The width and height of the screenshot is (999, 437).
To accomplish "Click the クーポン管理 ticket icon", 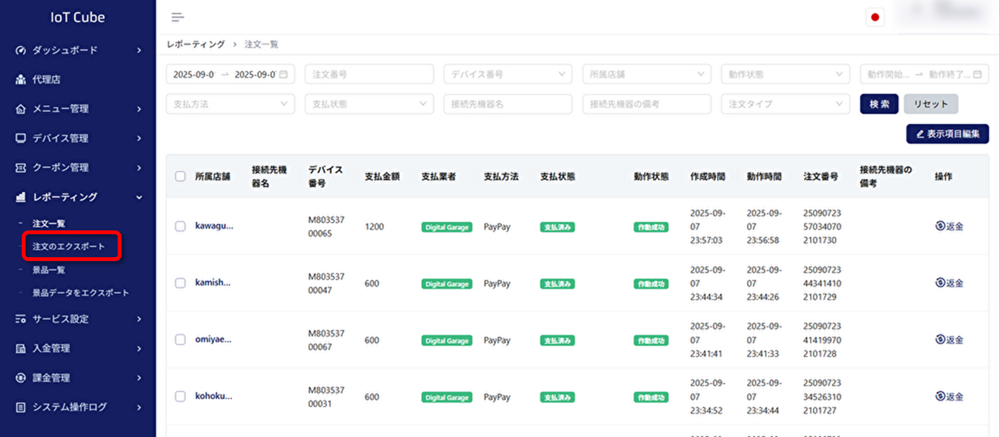I will (x=21, y=167).
